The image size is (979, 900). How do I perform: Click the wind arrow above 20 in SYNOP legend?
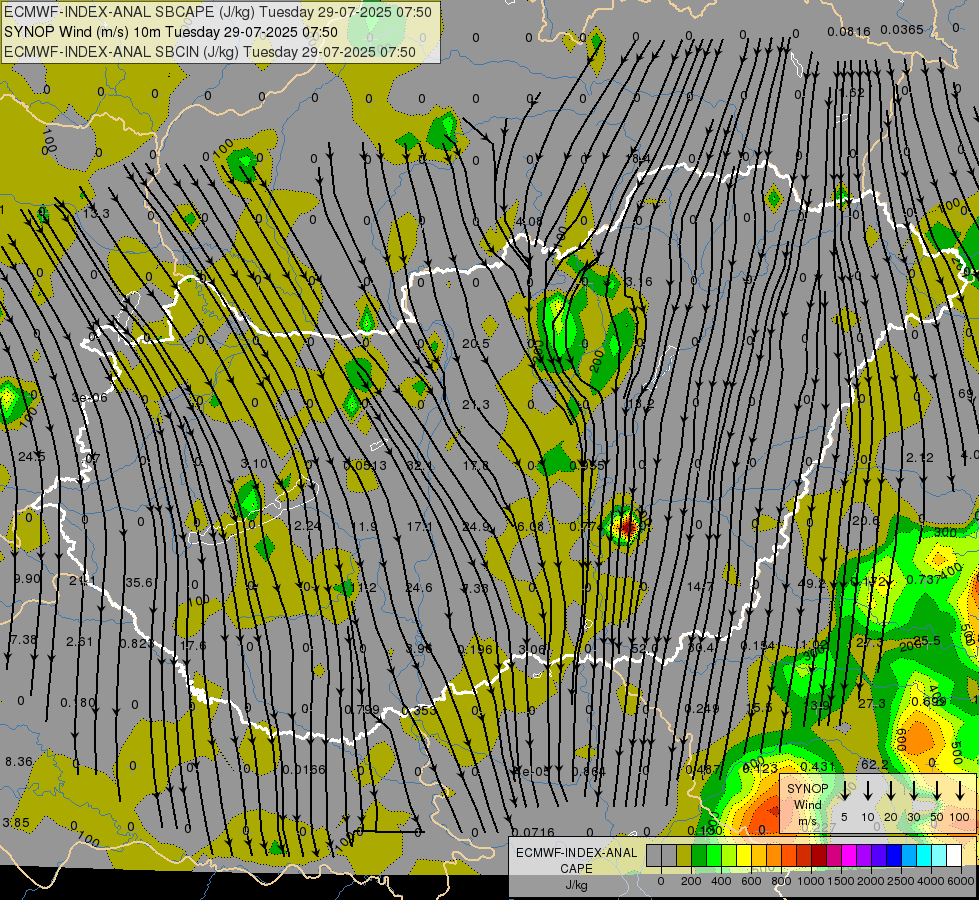pos(891,789)
